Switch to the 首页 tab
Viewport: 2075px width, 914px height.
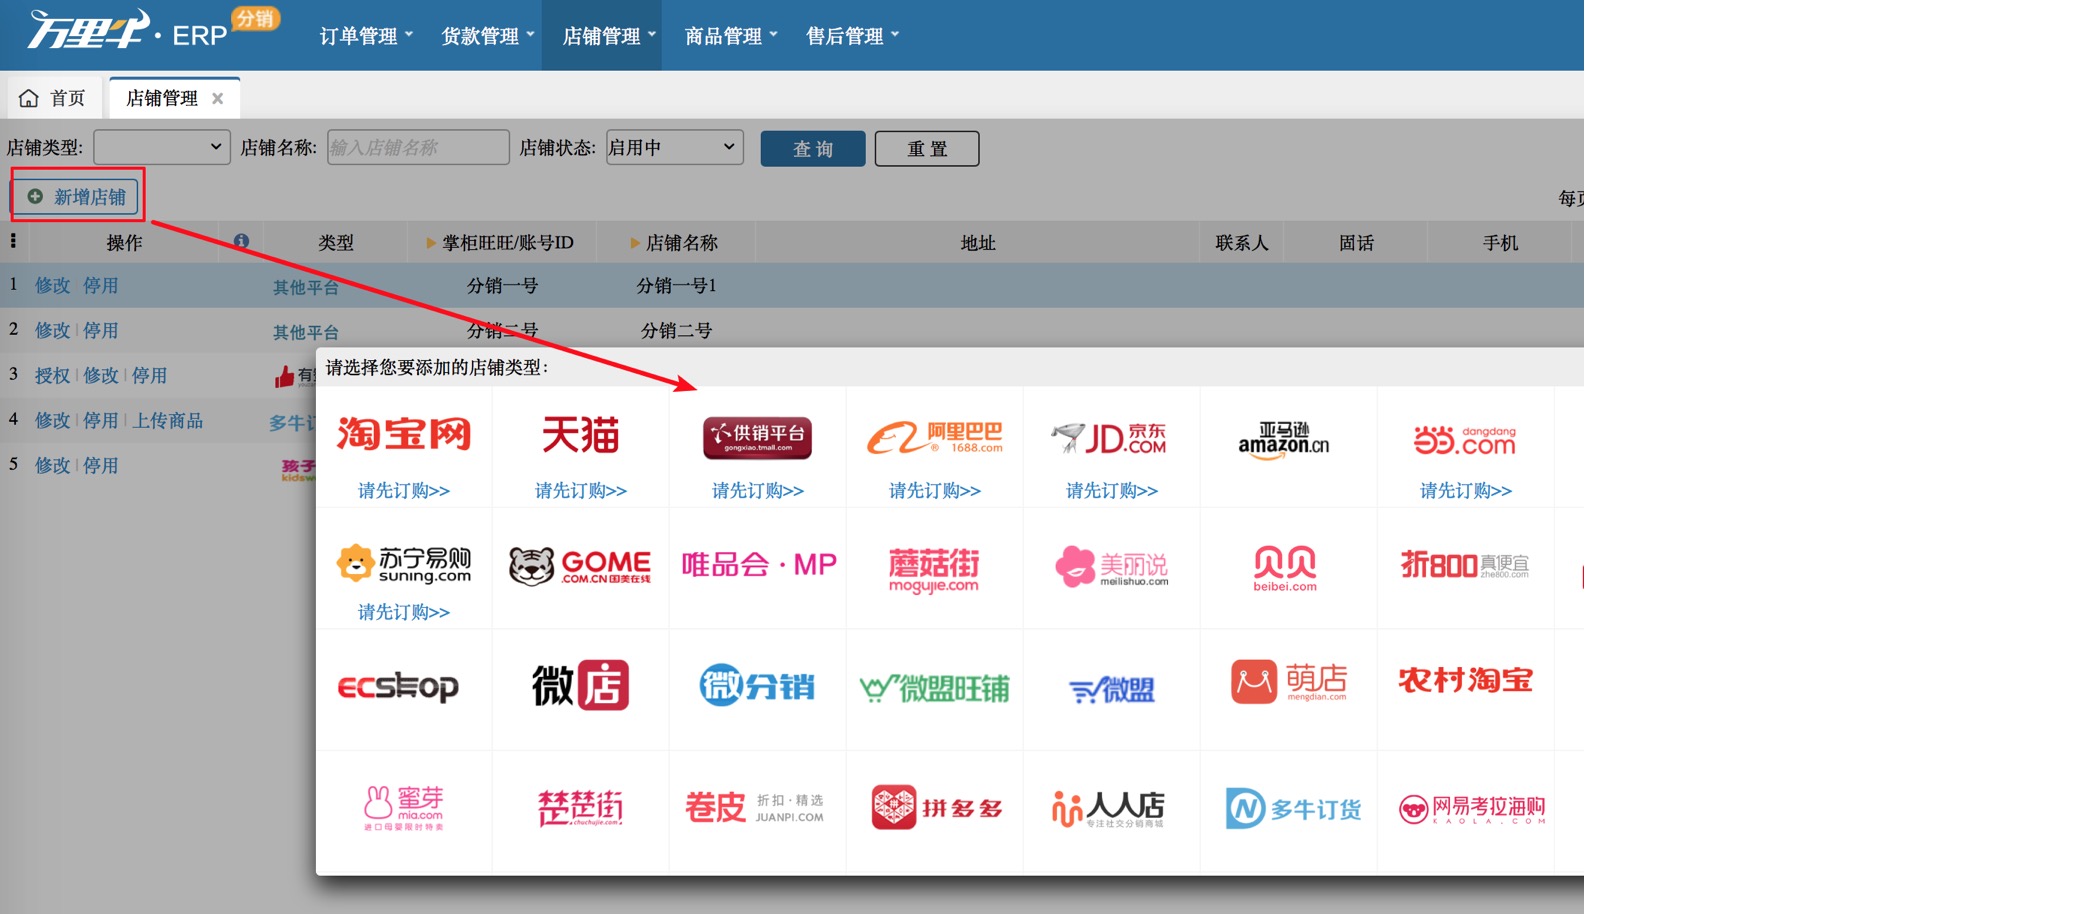(53, 98)
